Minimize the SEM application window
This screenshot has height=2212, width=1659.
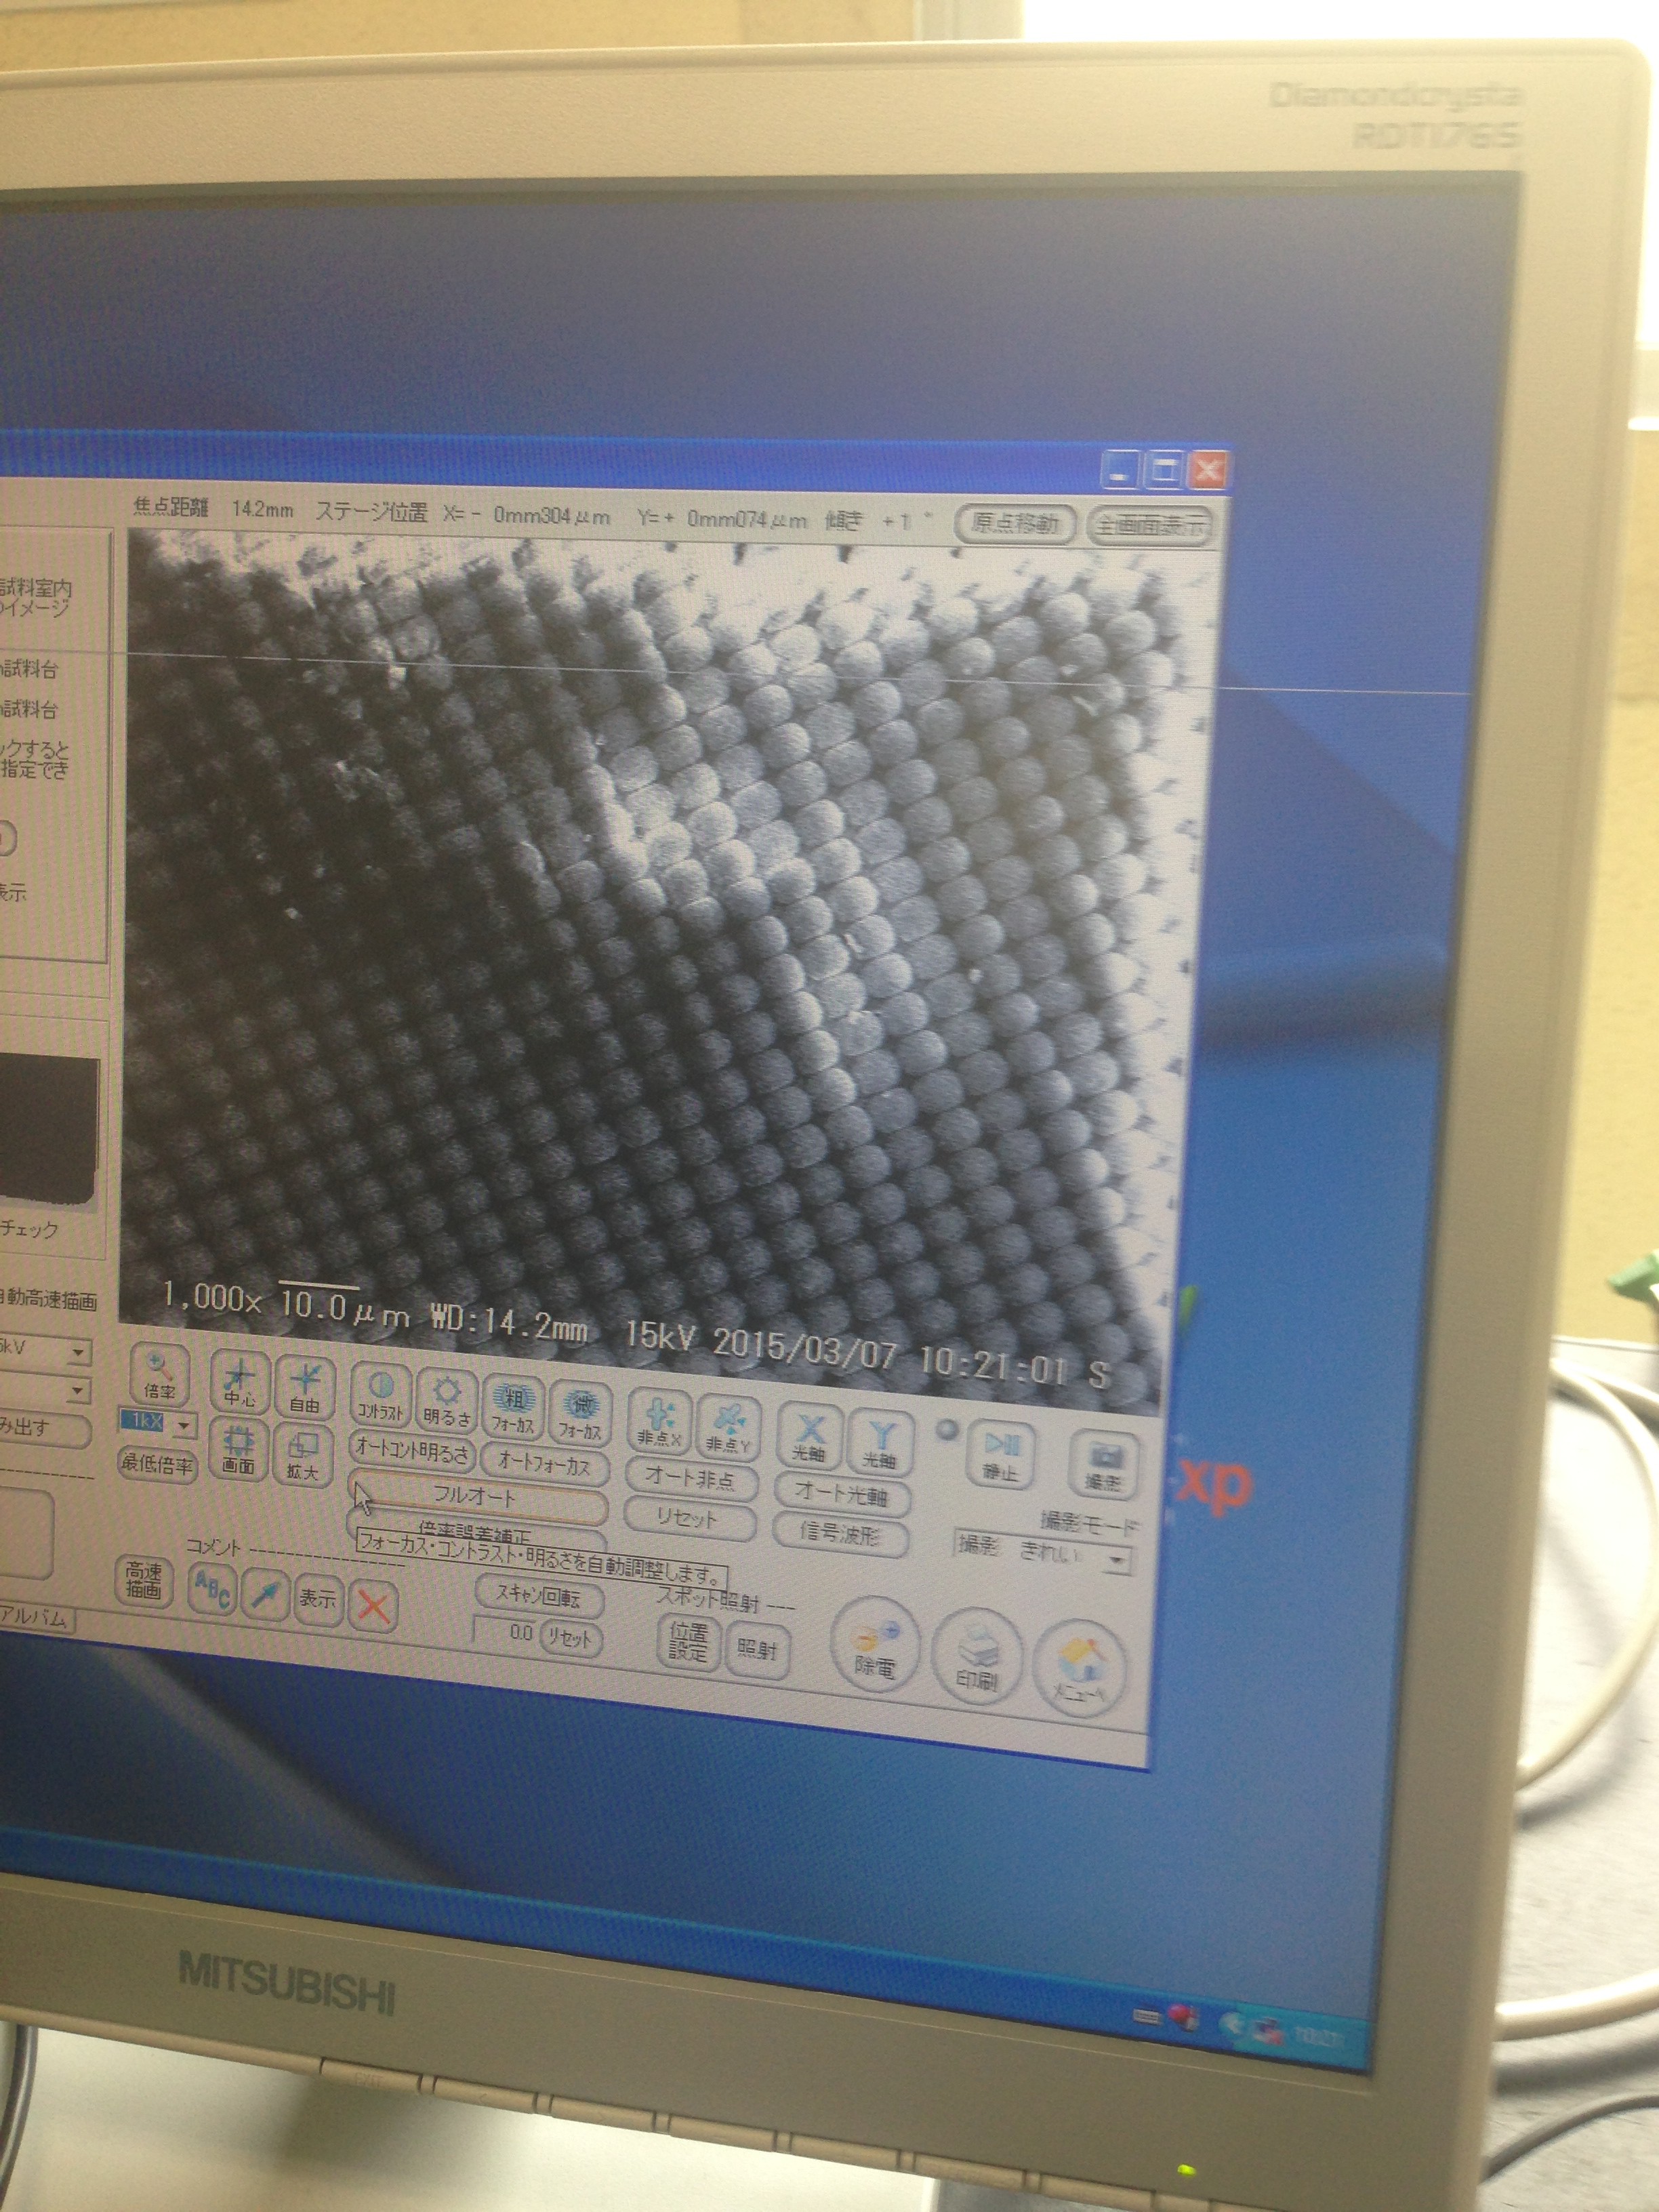coord(1119,469)
